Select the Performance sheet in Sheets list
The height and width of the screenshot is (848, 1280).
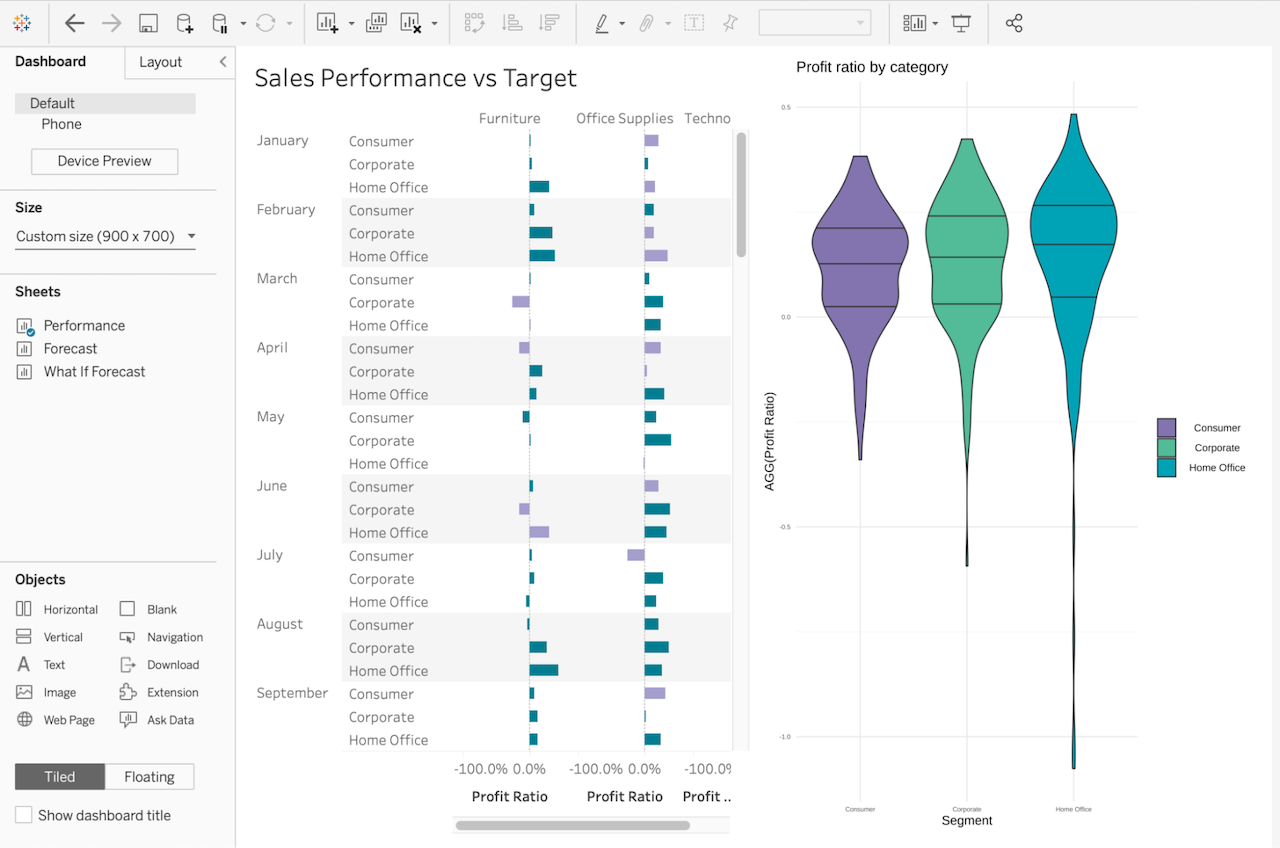click(x=84, y=325)
